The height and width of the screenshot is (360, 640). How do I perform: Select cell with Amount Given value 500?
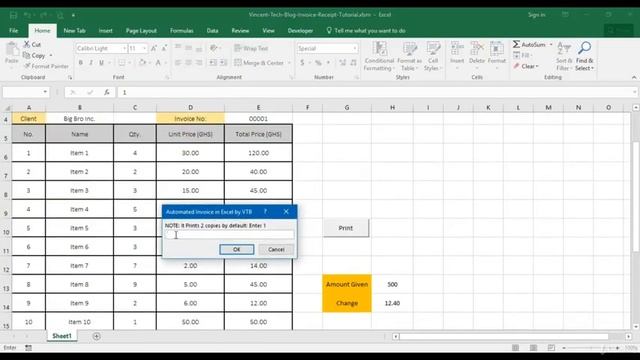(x=392, y=284)
